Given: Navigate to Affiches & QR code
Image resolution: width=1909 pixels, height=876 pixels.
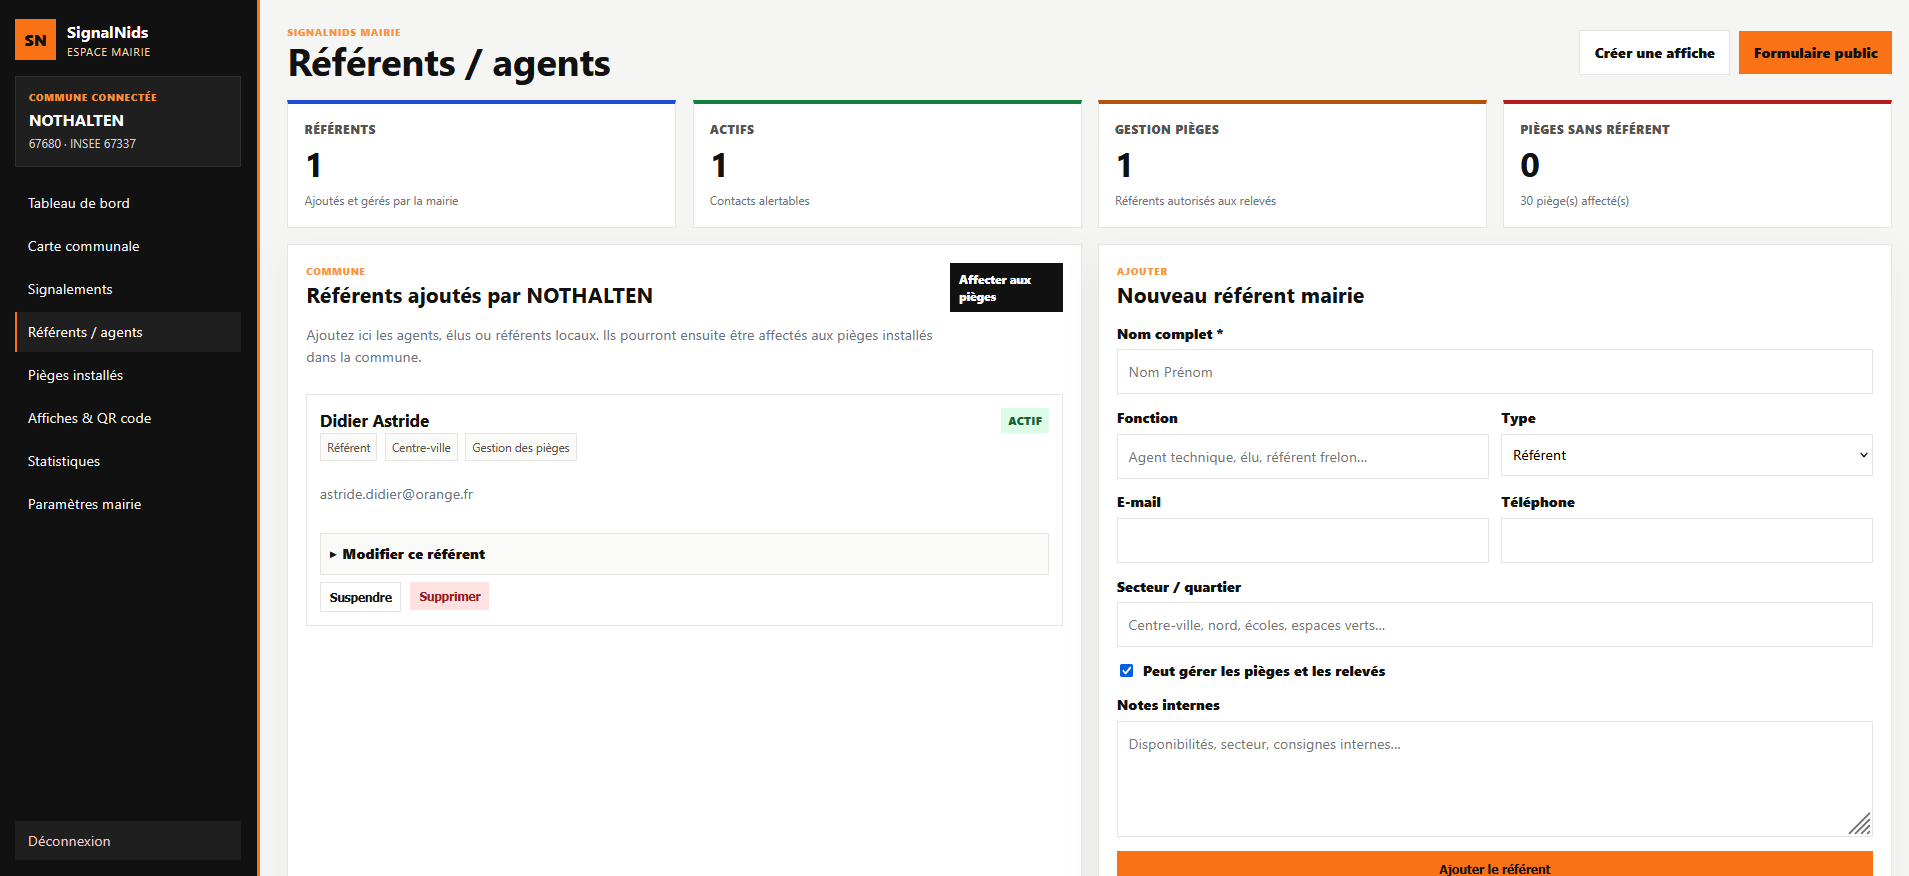Looking at the screenshot, I should 128,418.
